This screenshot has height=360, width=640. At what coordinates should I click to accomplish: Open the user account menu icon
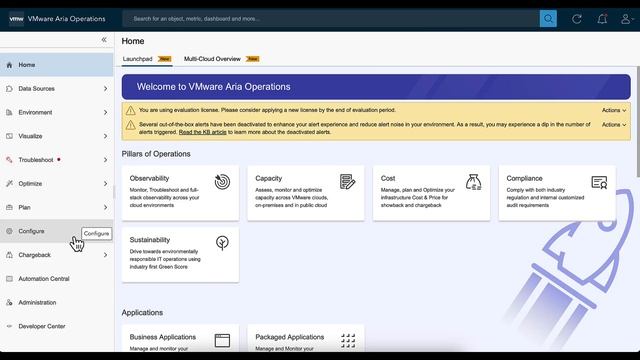pyautogui.click(x=626, y=19)
